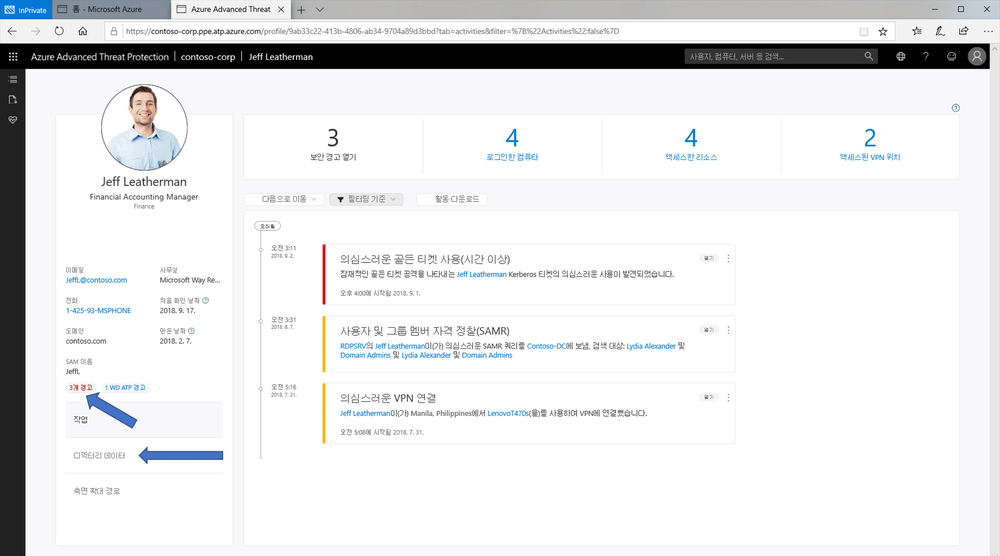Click Jeff Leatherman's profile photo
1000x556 pixels.
[x=144, y=127]
